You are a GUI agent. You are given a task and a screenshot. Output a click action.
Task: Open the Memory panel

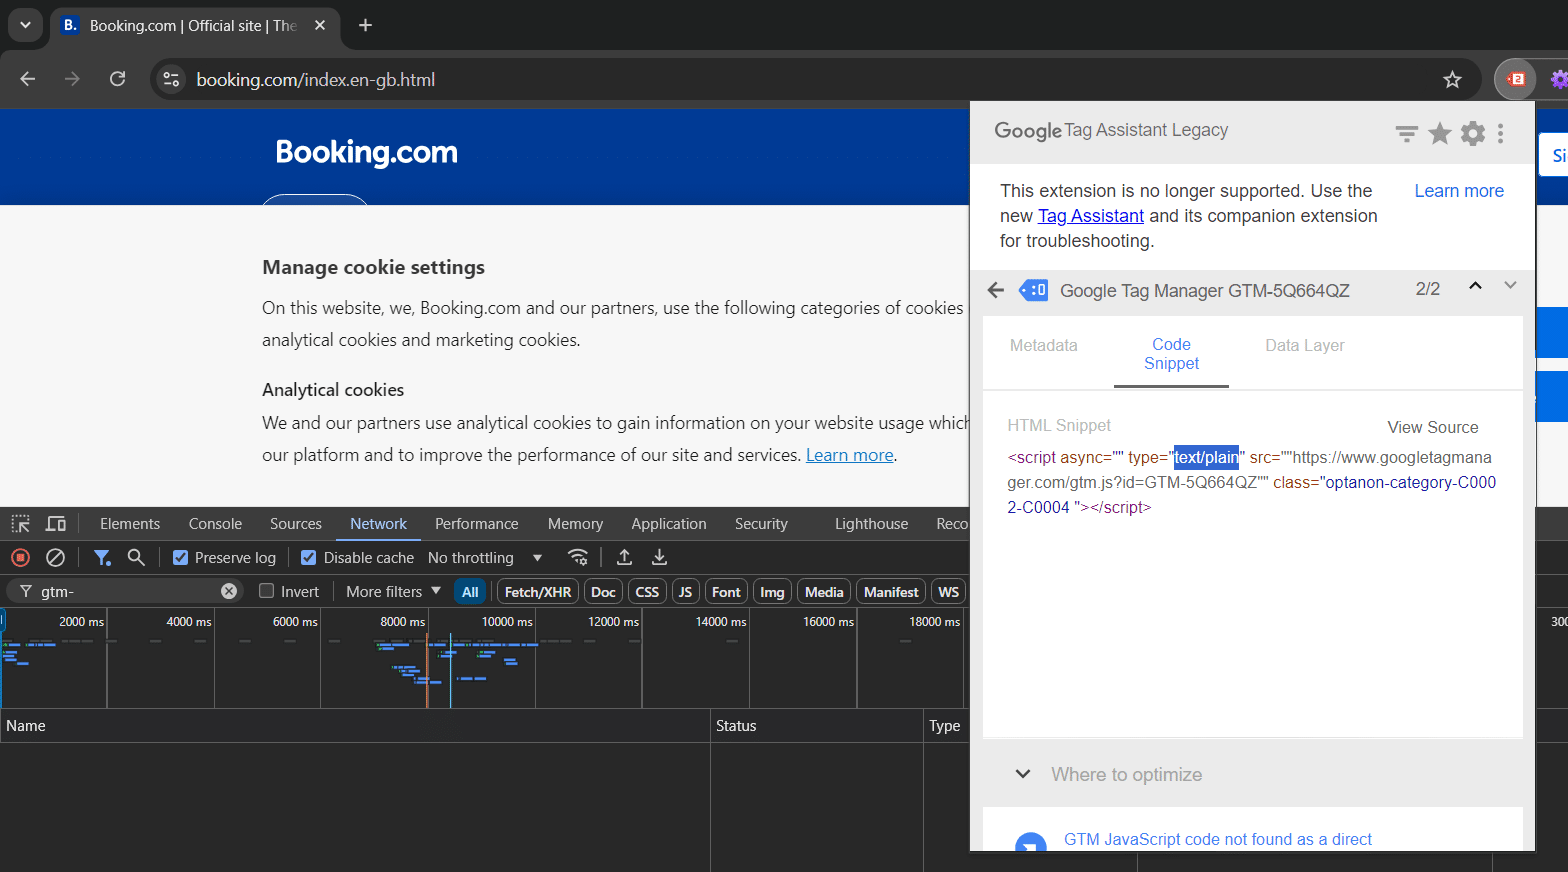click(x=575, y=524)
